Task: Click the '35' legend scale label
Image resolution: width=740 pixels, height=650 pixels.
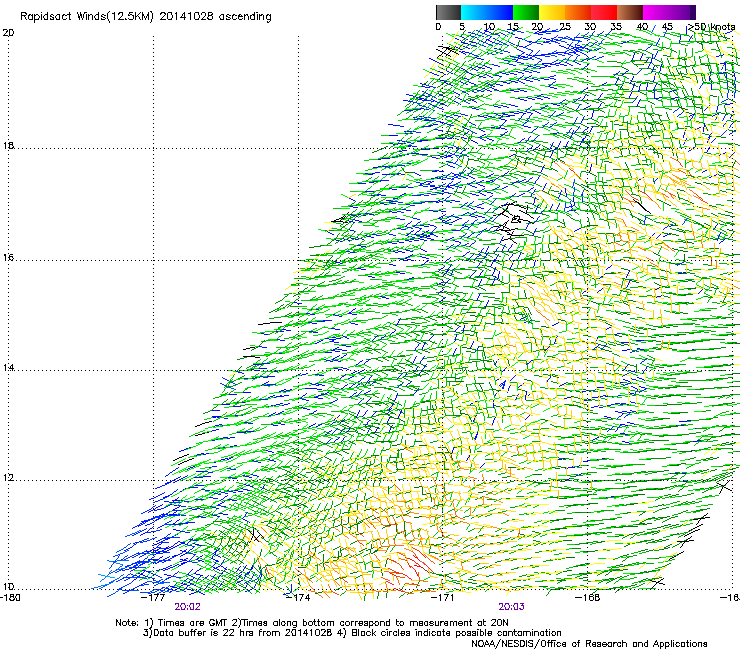Action: pos(616,27)
